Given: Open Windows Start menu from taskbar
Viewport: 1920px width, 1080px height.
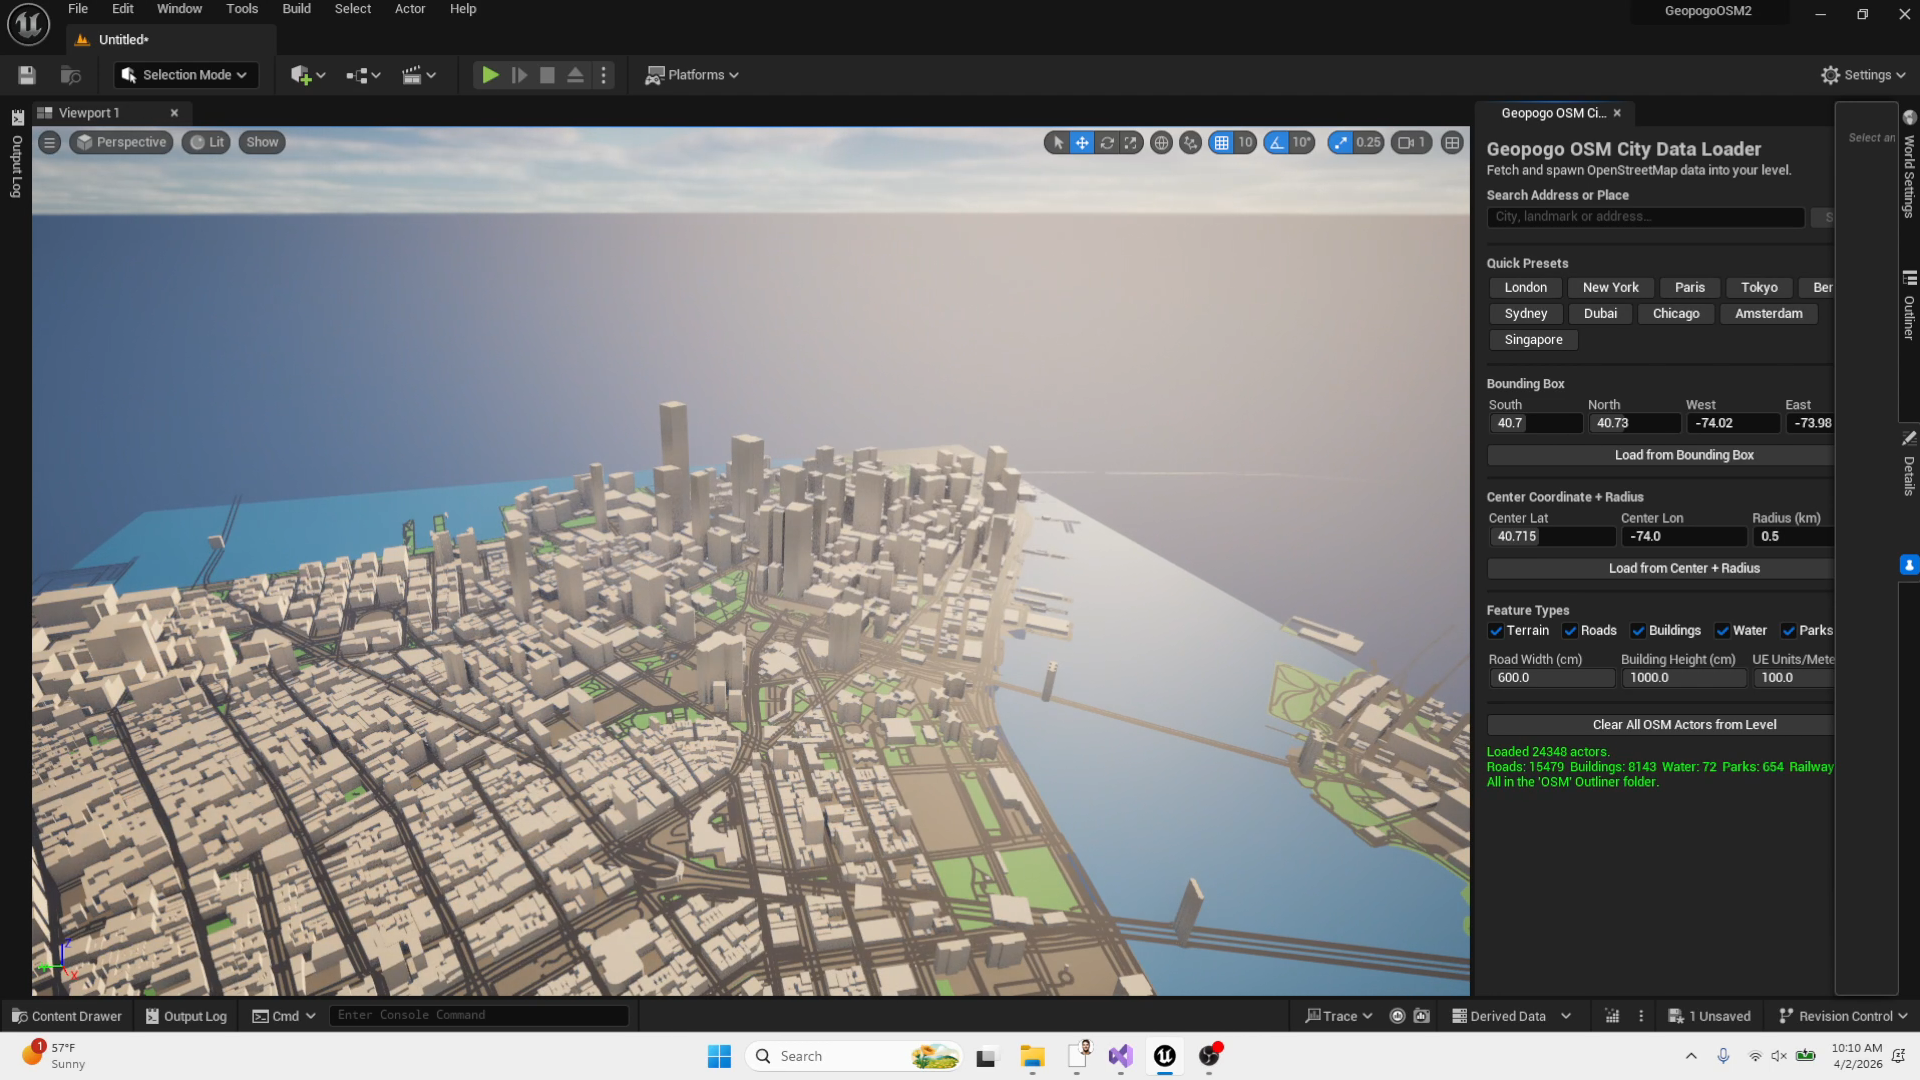Looking at the screenshot, I should [x=719, y=1056].
